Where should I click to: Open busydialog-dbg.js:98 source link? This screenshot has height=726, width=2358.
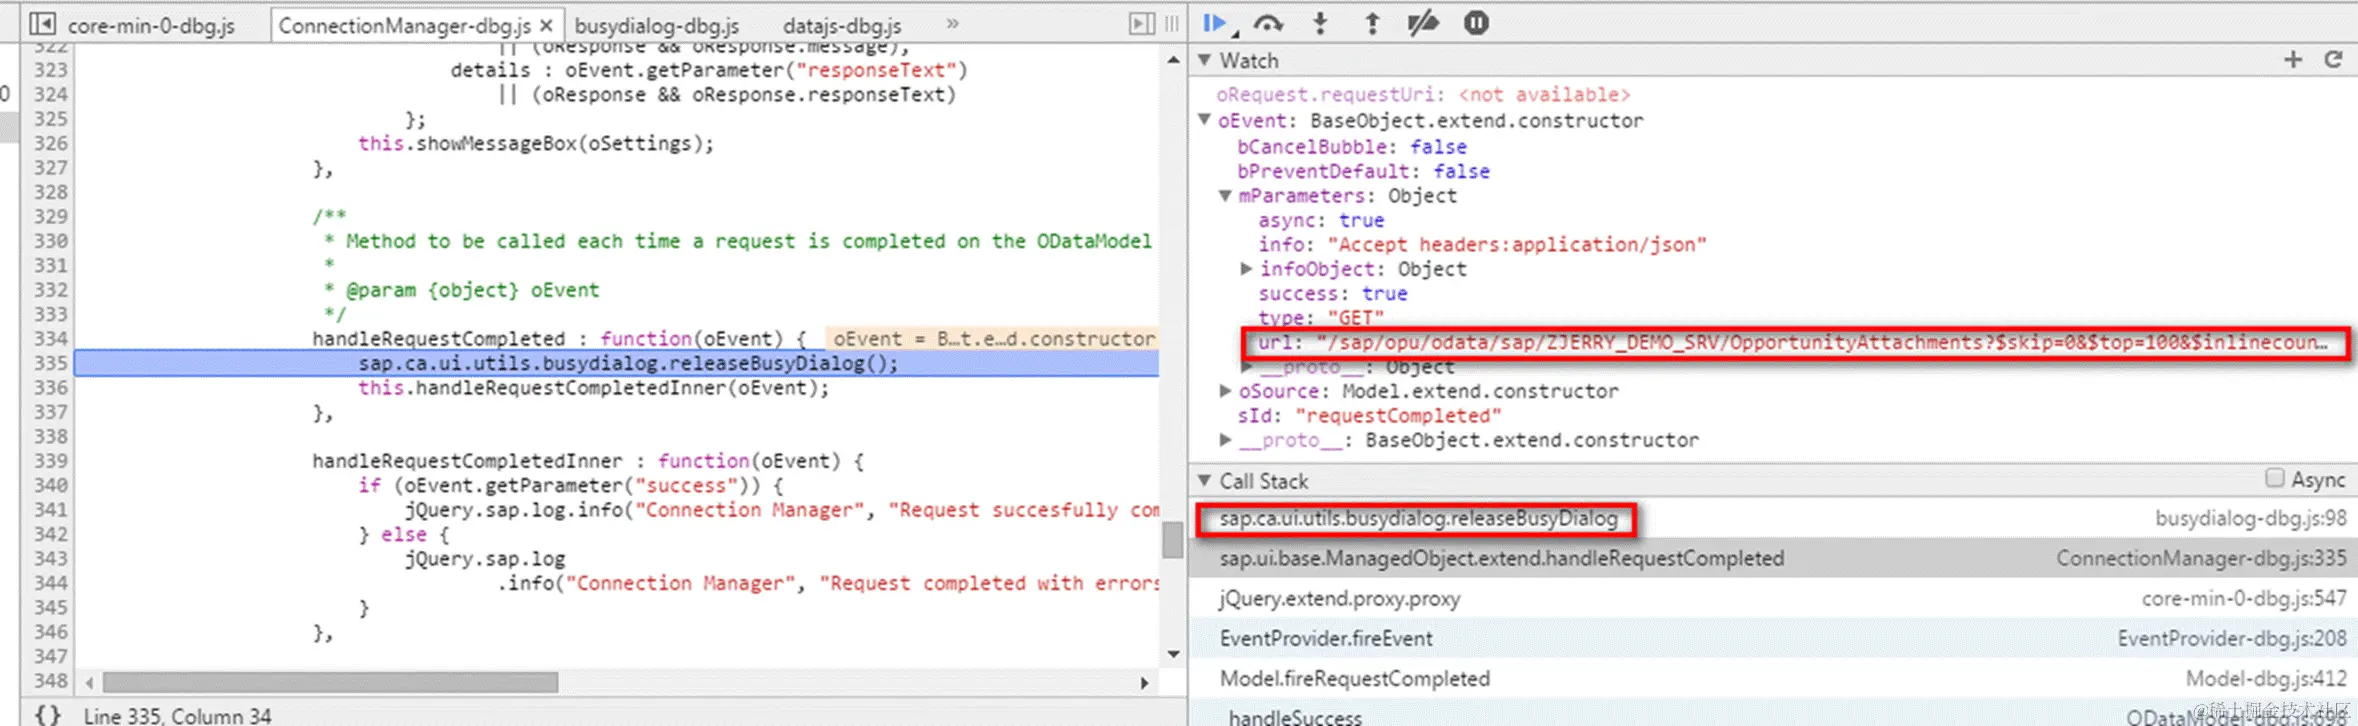(x=2250, y=518)
